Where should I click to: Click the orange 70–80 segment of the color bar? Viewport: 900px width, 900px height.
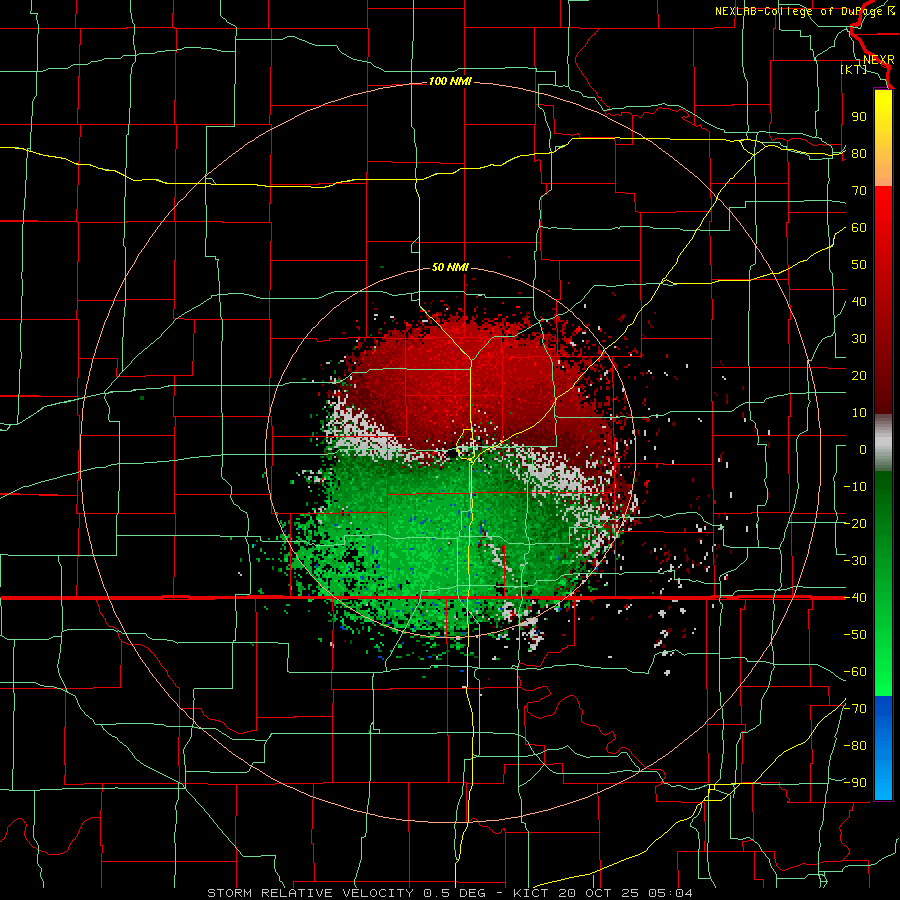click(883, 171)
